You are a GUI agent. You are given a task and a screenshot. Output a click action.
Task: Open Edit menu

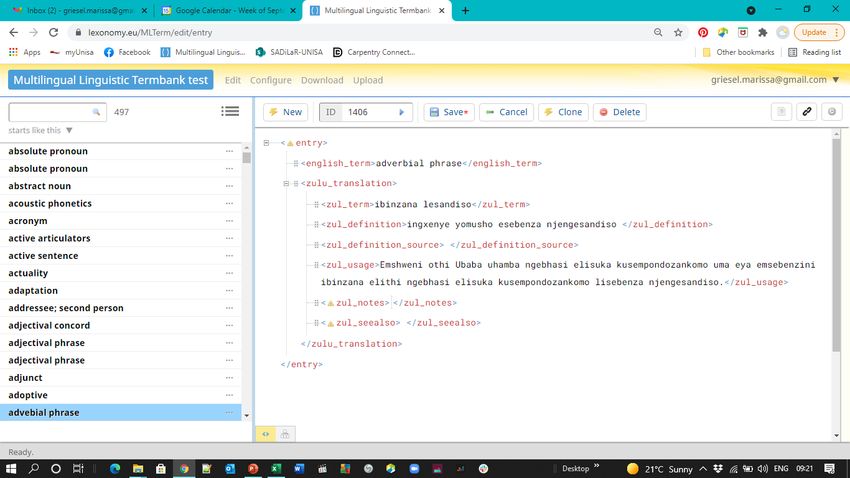pyautogui.click(x=233, y=80)
